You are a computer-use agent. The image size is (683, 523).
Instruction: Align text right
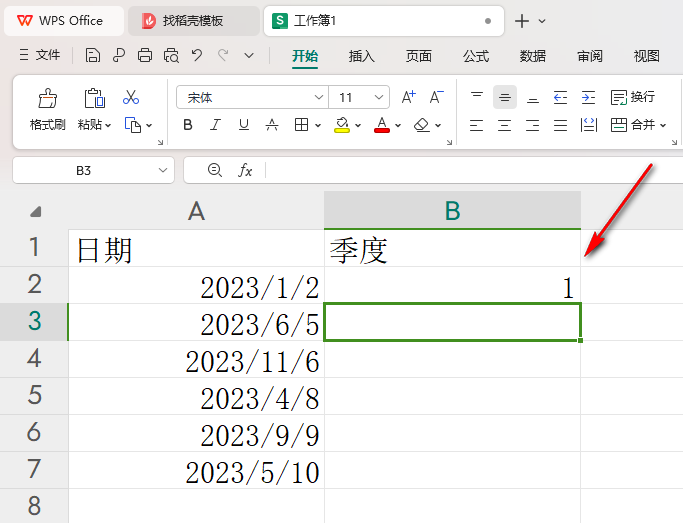[532, 125]
